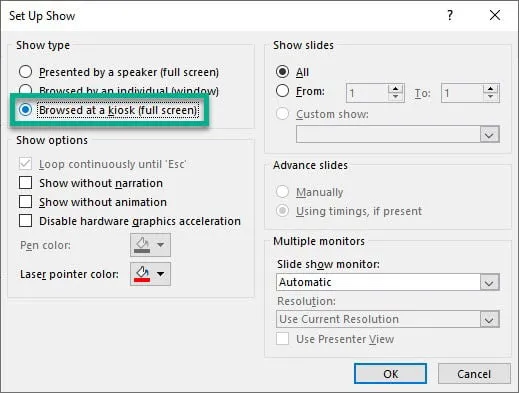Select Presented by a speaker radio button

pyautogui.click(x=25, y=72)
